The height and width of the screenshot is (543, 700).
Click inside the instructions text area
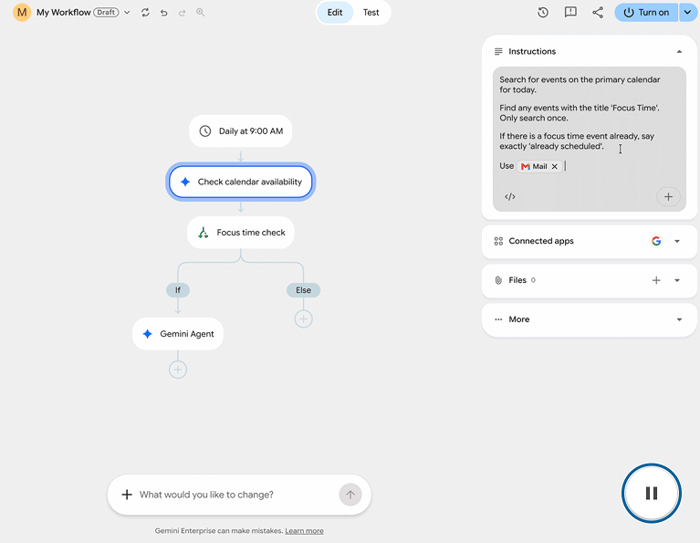point(589,139)
